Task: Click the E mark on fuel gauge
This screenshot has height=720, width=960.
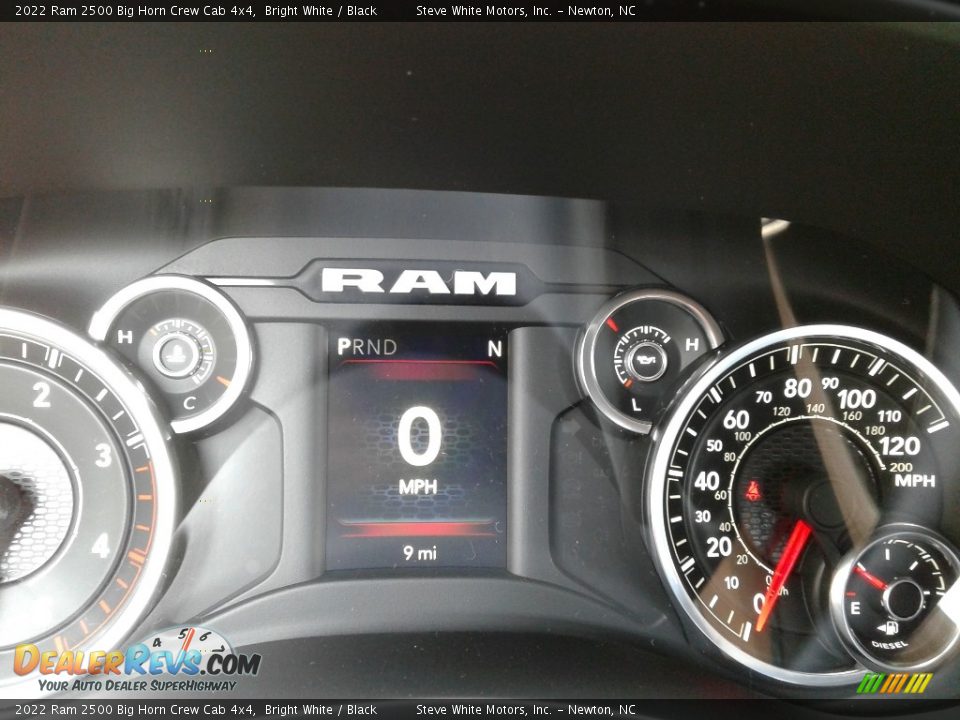Action: click(x=855, y=608)
